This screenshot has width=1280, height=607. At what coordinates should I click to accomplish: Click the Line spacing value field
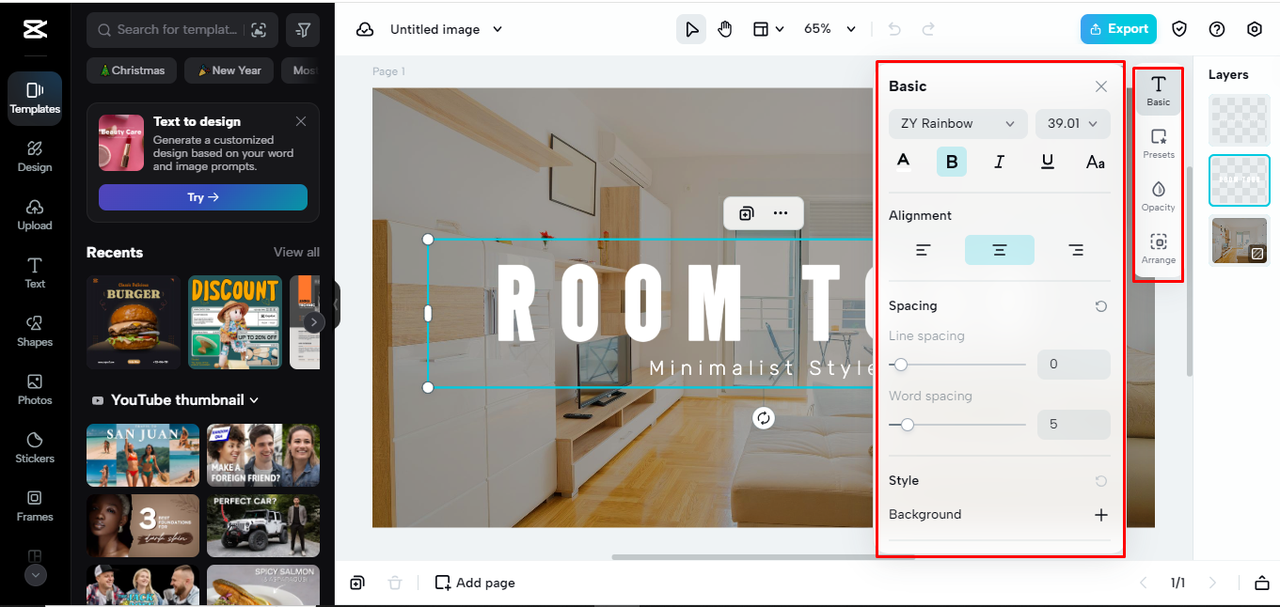pos(1073,365)
